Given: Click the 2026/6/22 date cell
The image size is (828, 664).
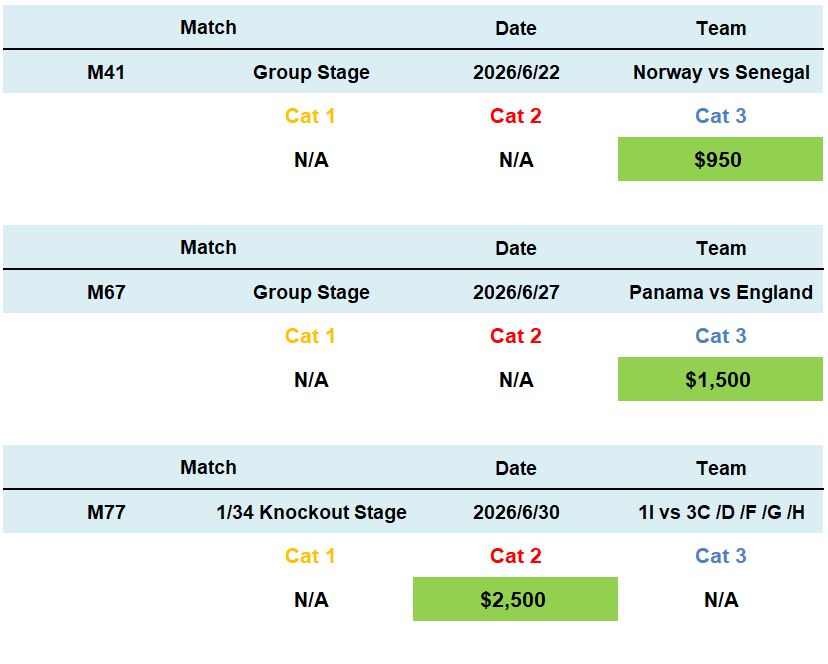Looking at the screenshot, I should 516,72.
